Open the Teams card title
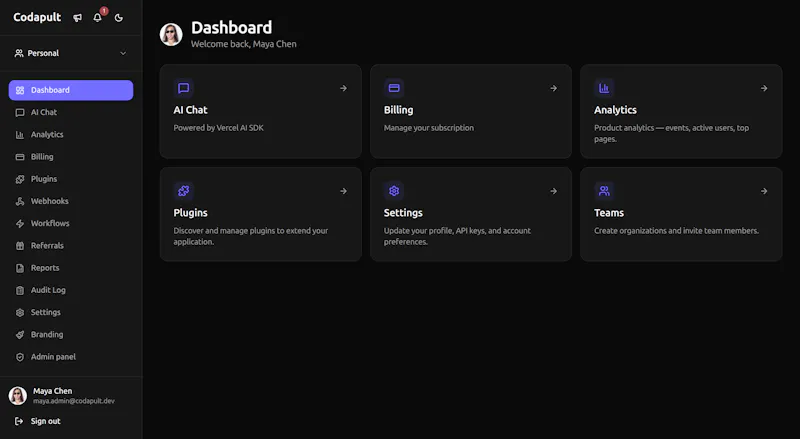 pyautogui.click(x=609, y=213)
